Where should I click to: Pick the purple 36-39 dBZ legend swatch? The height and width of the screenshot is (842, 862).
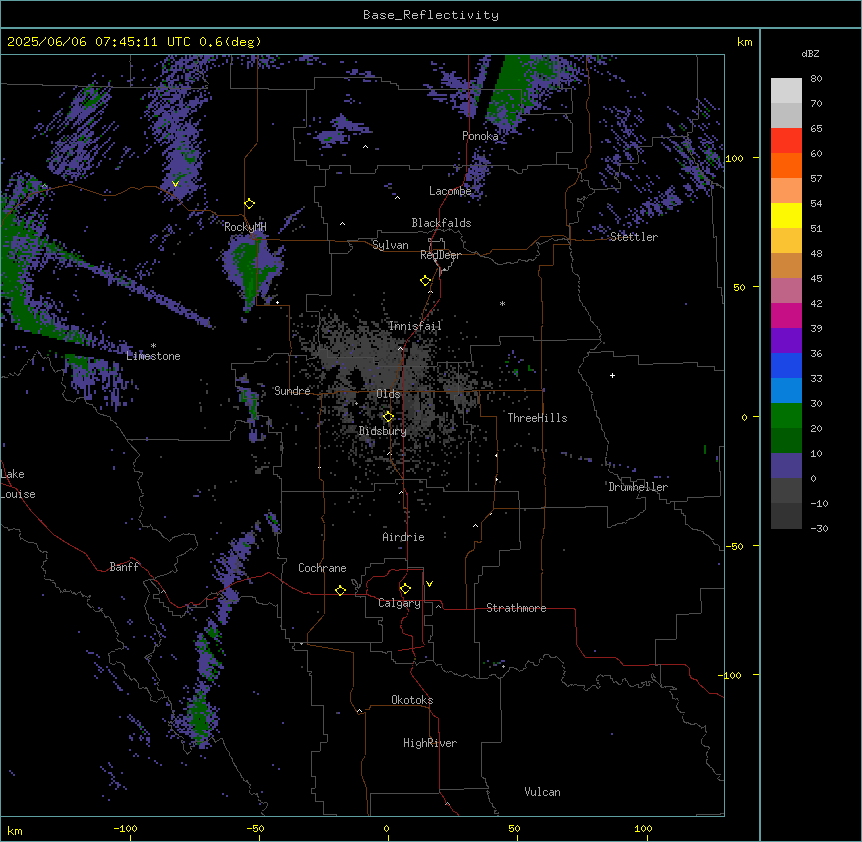[x=786, y=341]
